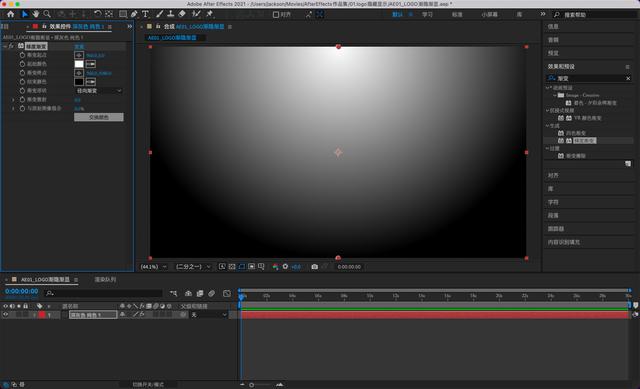Image resolution: width=640 pixels, height=389 pixels.
Task: Expand hidden panels next to Effect Controls
Action: [x=129, y=27]
